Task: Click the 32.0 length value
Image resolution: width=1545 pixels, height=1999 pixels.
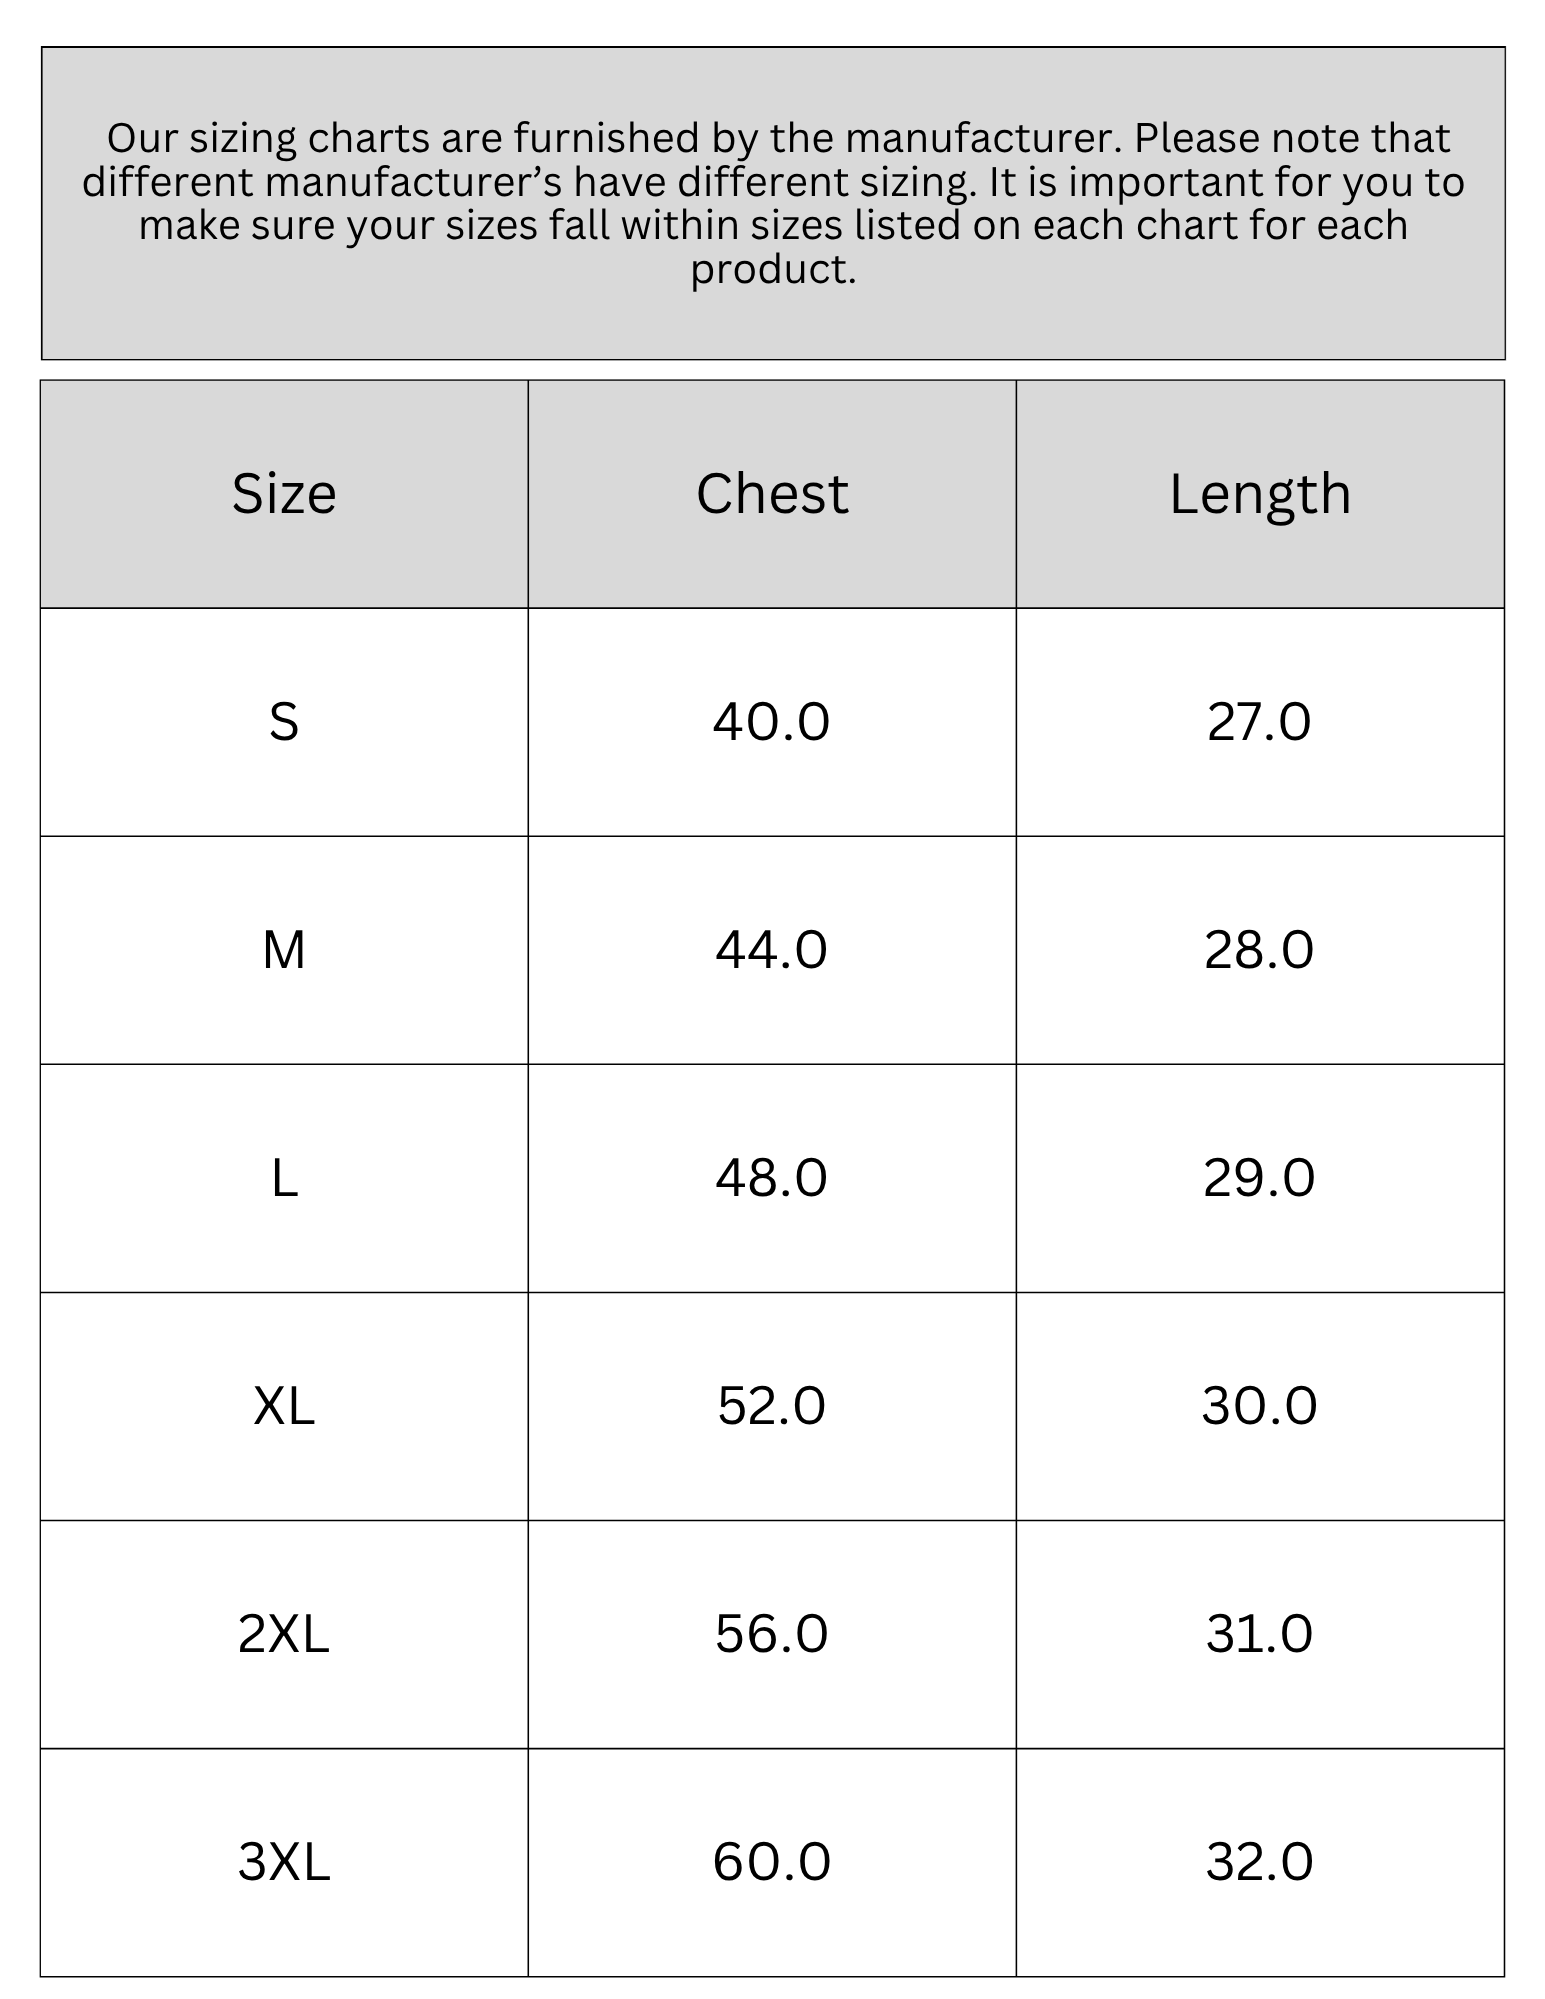Action: (1260, 1862)
